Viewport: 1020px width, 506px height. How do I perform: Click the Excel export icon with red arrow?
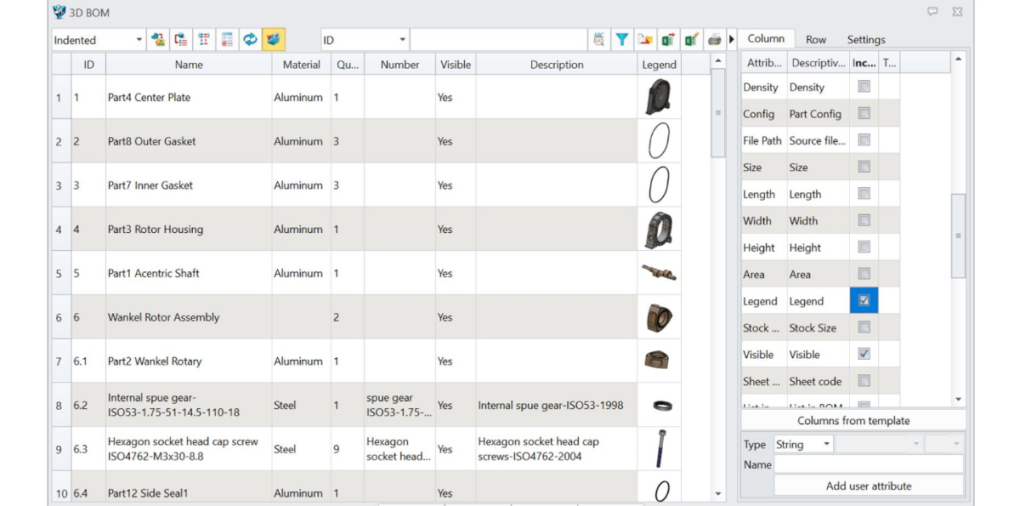pos(668,40)
